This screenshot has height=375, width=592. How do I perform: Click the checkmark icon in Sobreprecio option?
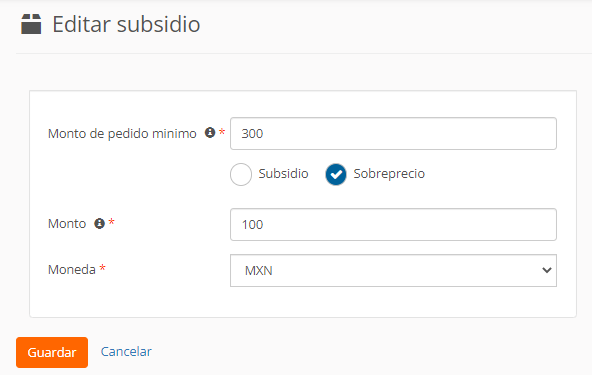point(336,175)
